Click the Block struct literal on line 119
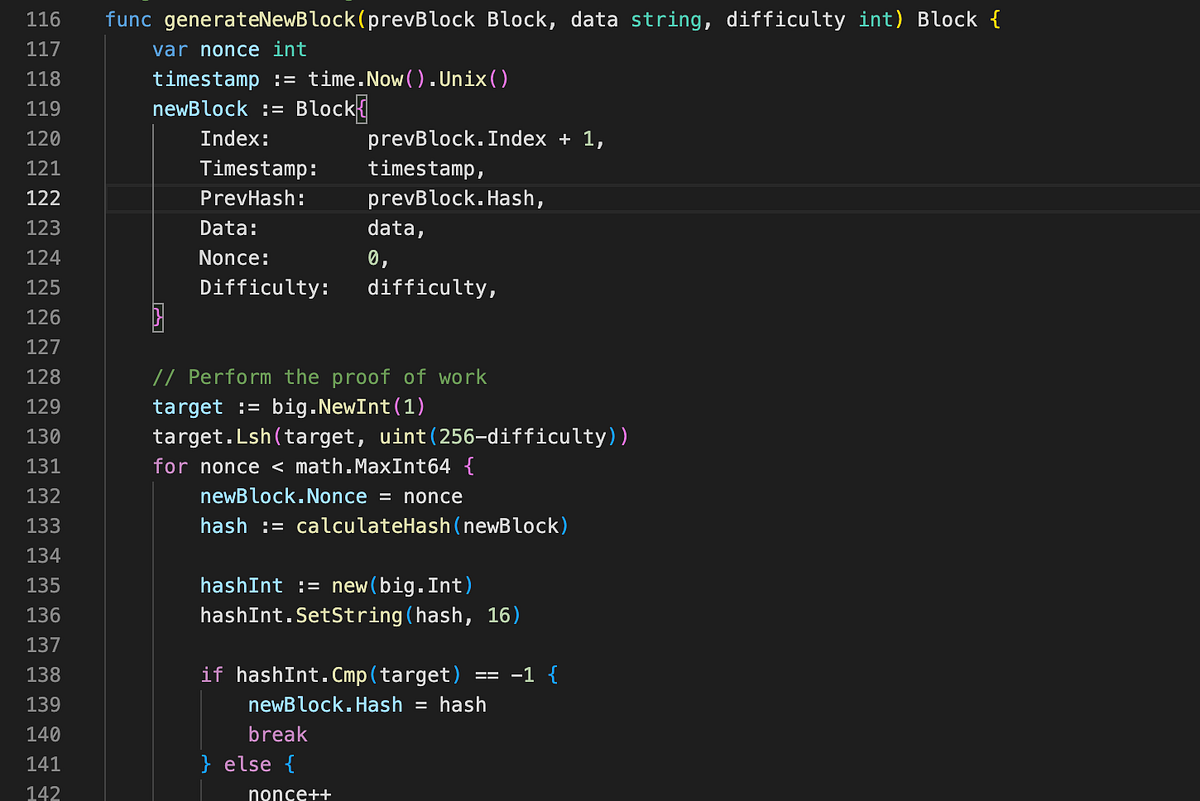The height and width of the screenshot is (801, 1200). click(x=328, y=109)
